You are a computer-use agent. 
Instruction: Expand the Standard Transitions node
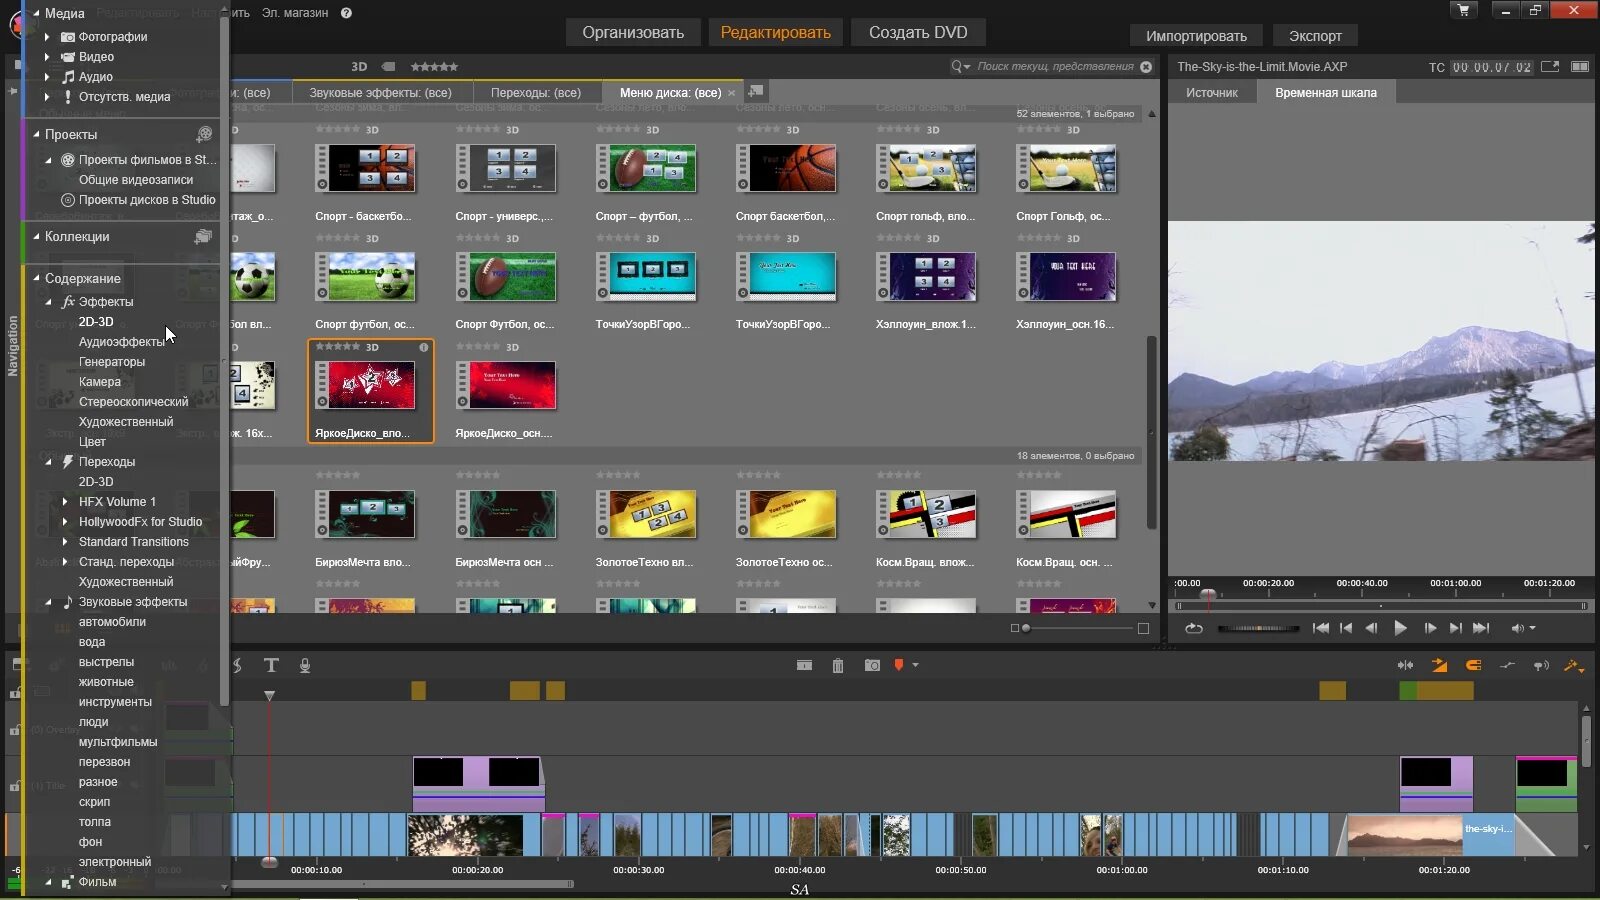point(65,542)
